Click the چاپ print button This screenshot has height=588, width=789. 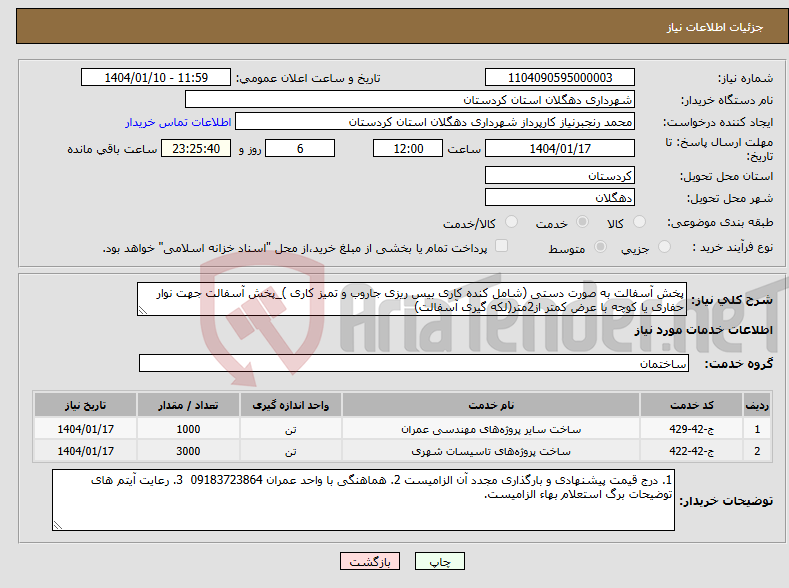pos(440,561)
